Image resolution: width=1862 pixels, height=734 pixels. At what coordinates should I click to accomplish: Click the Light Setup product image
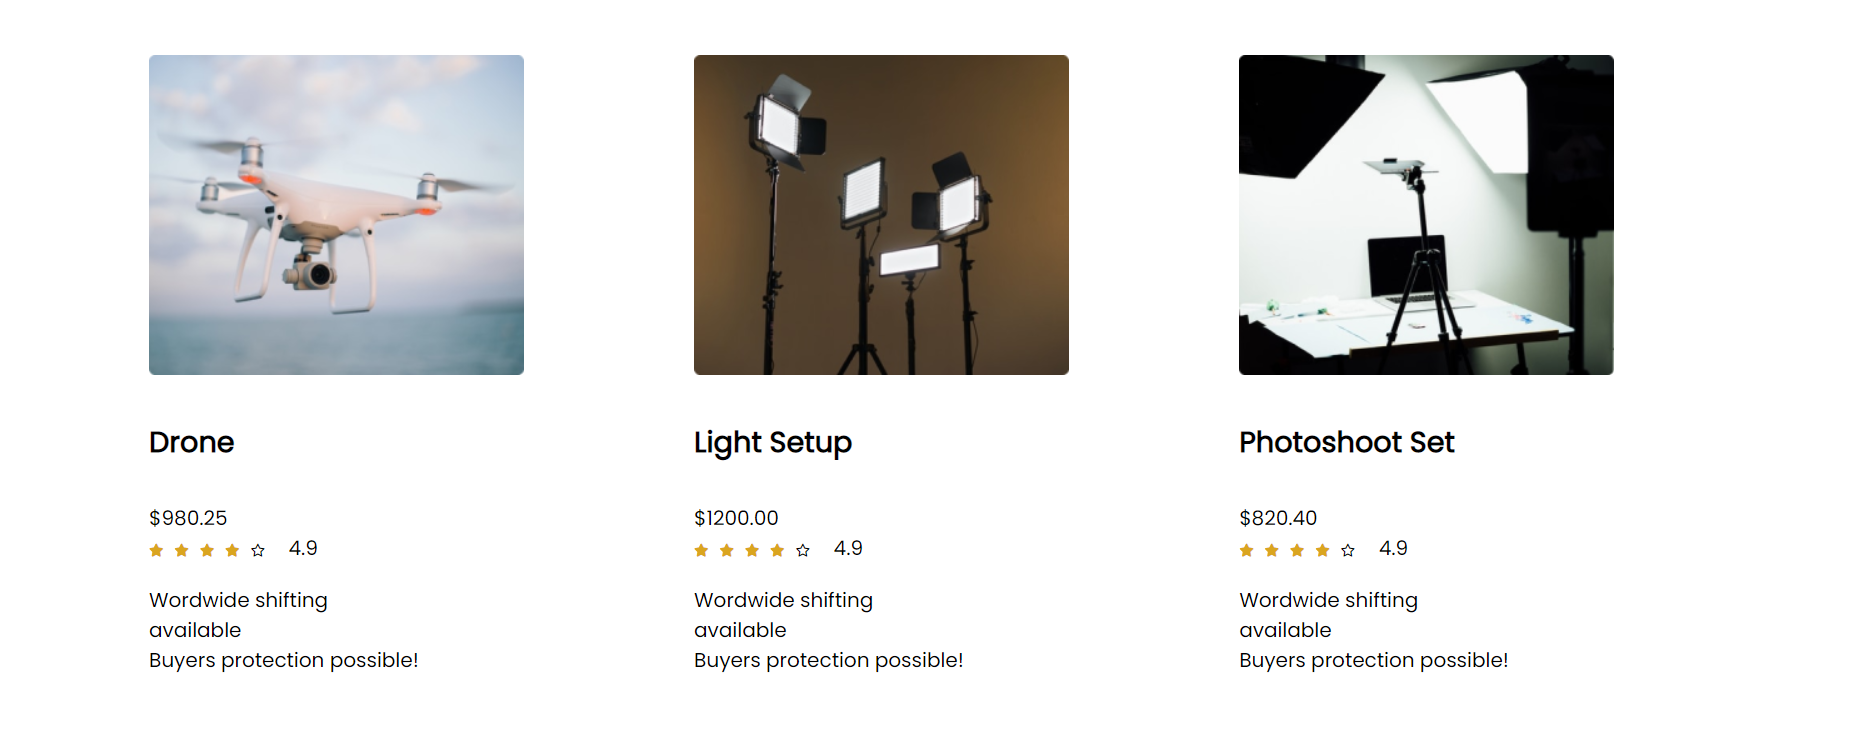pos(881,214)
